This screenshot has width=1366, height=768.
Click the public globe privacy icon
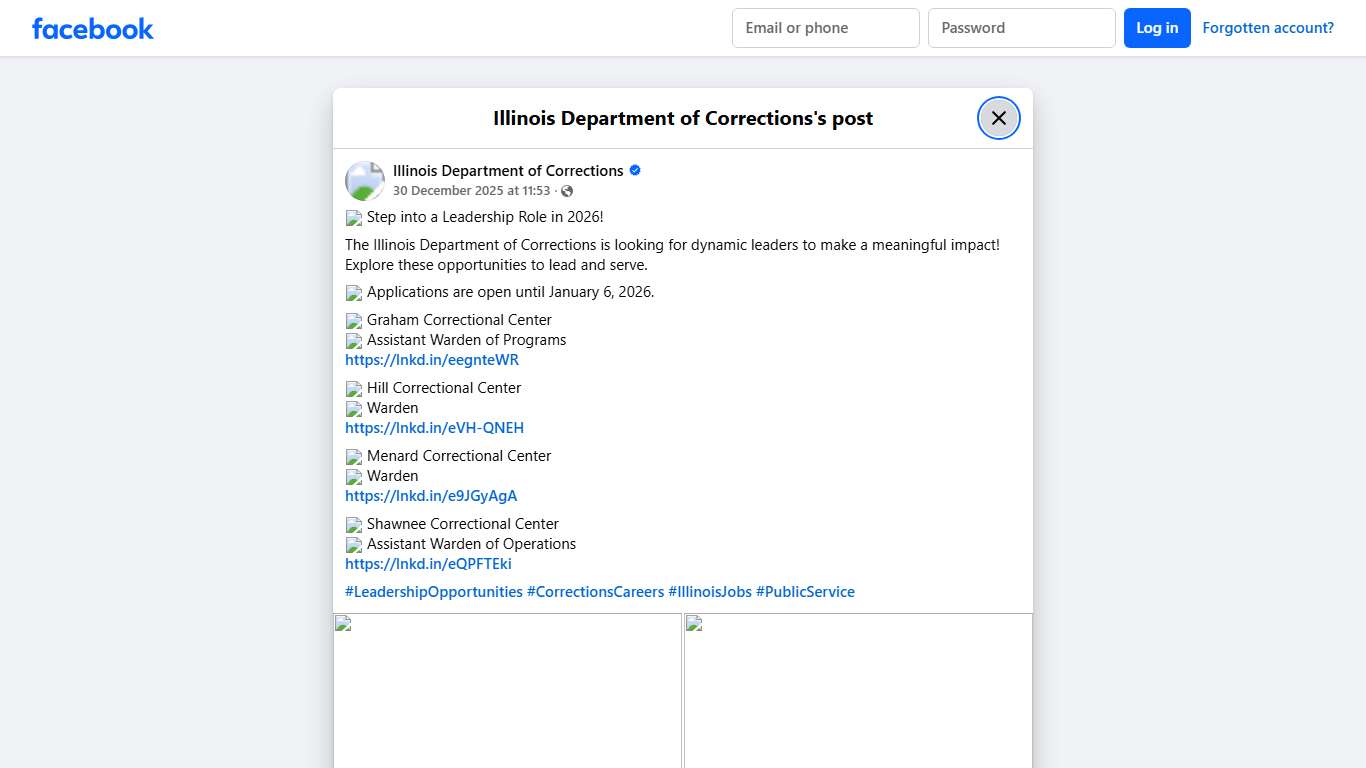click(567, 191)
